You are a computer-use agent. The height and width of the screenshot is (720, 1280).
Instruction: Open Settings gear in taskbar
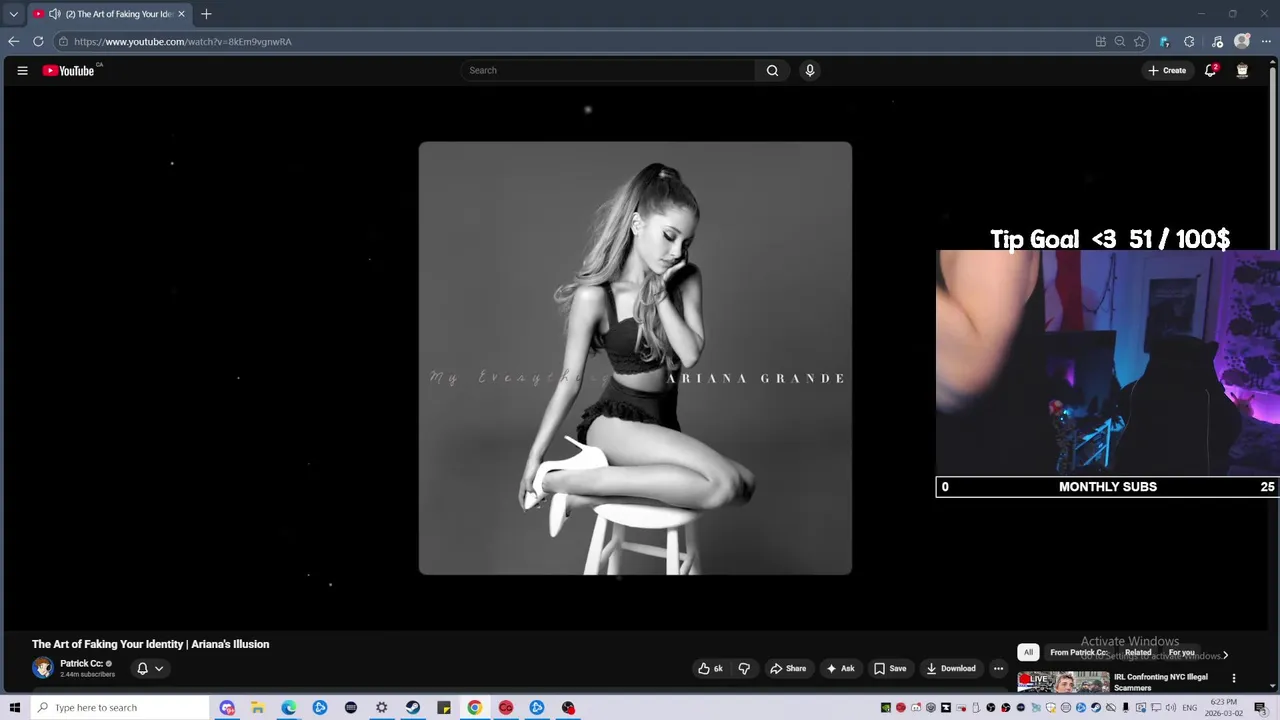(381, 708)
